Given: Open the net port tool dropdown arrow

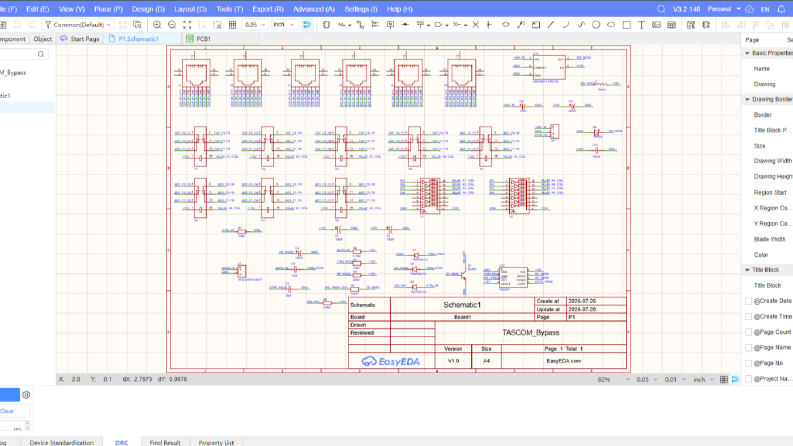Looking at the screenshot, I should 447,25.
